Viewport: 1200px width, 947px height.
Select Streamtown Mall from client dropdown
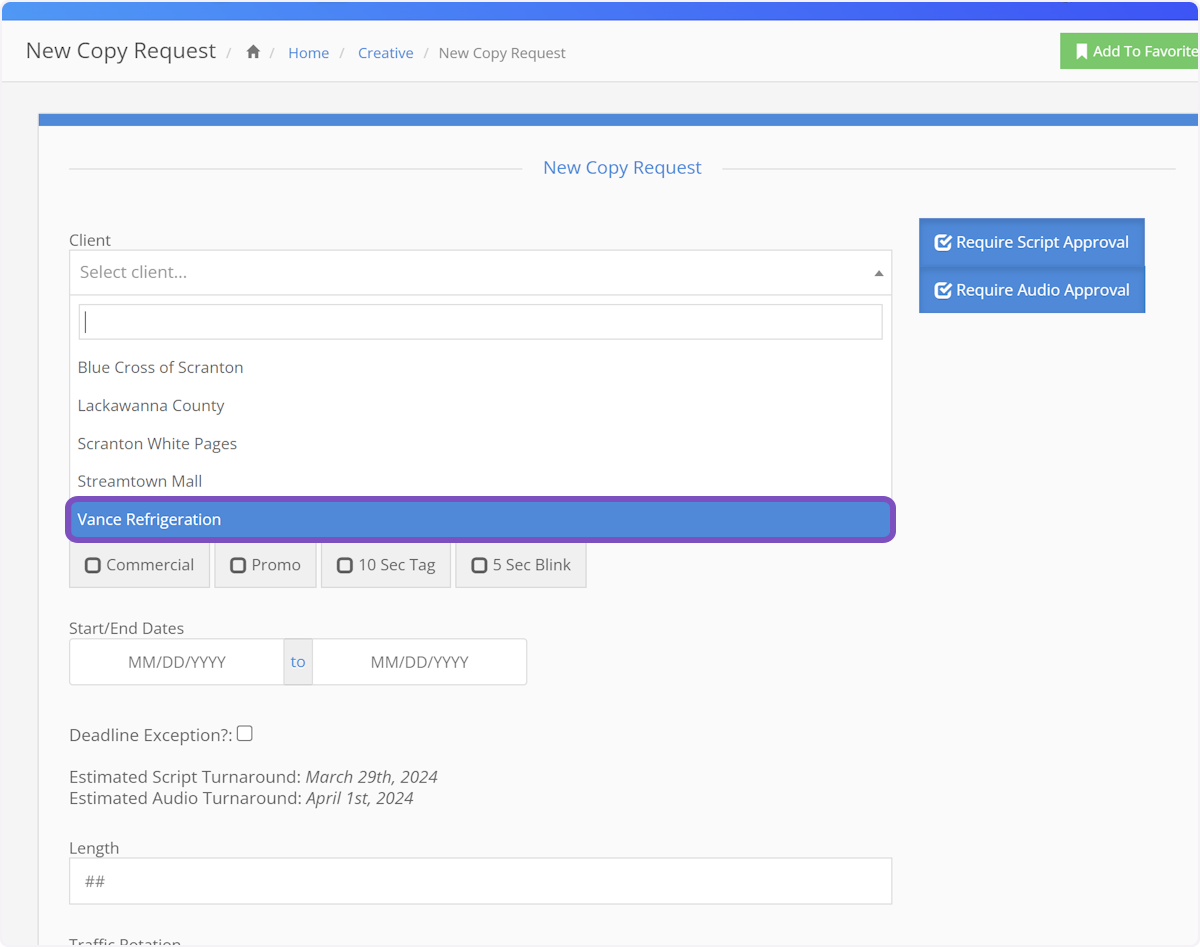coord(140,482)
